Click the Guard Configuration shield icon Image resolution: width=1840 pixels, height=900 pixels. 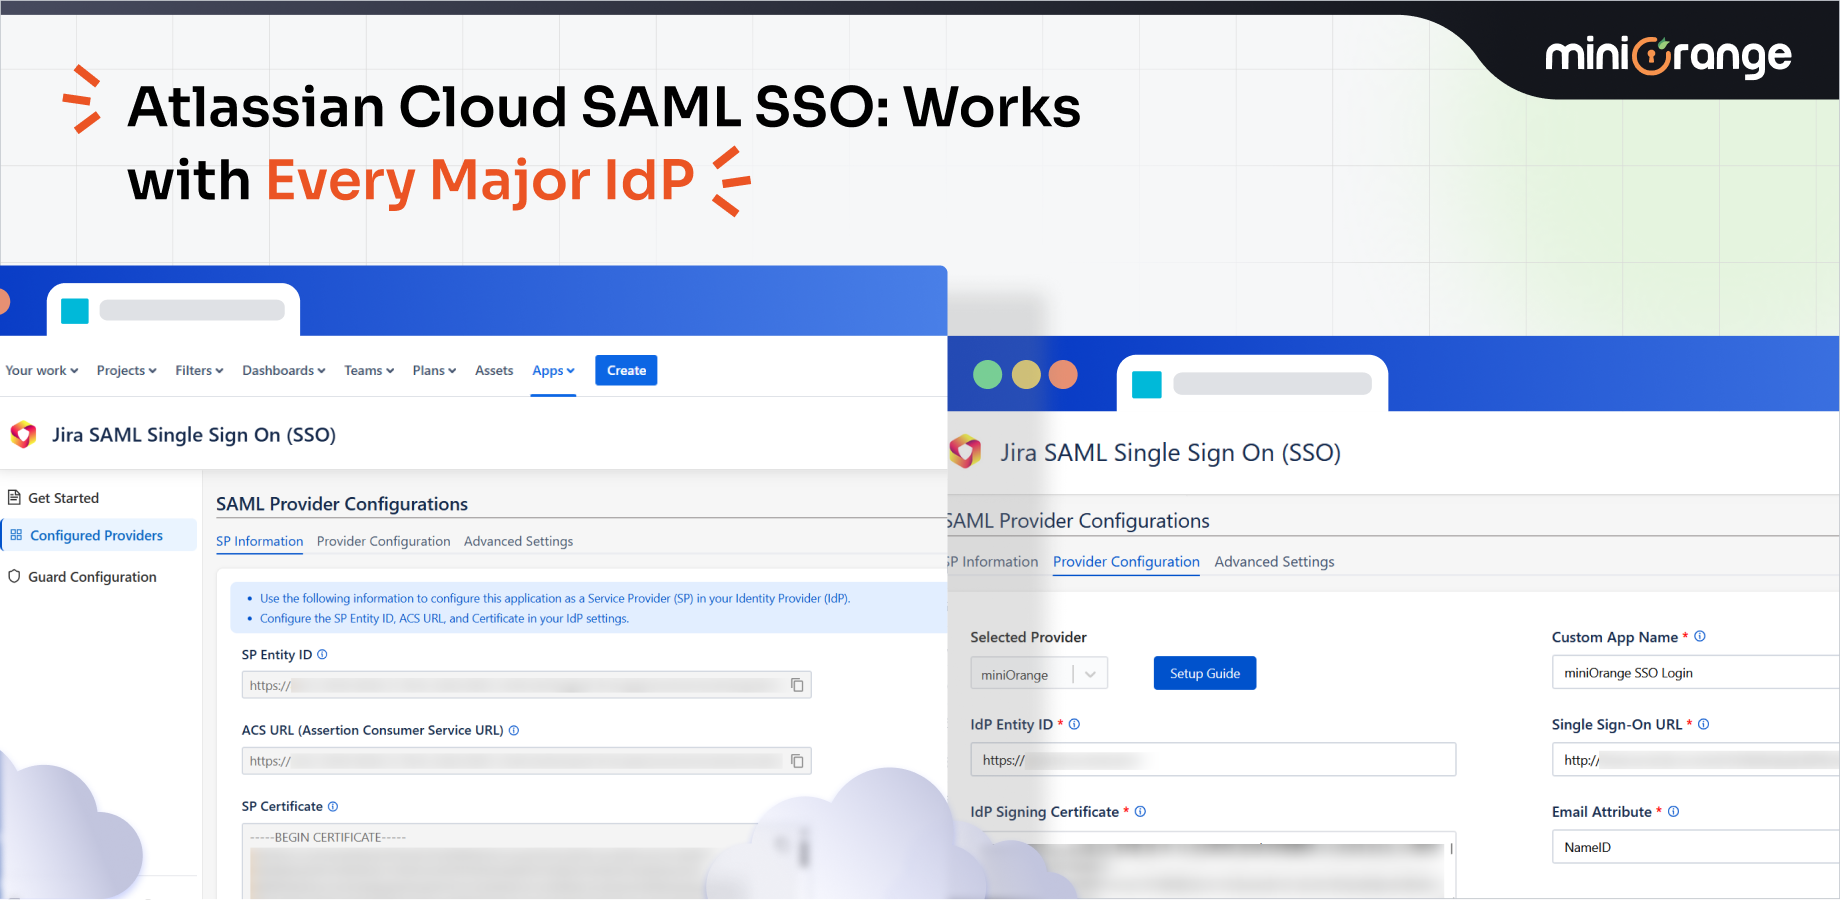pos(14,576)
